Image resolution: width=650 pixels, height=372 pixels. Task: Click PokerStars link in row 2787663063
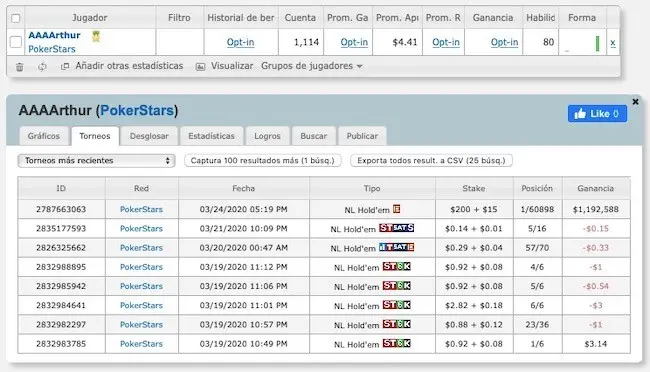click(x=141, y=209)
